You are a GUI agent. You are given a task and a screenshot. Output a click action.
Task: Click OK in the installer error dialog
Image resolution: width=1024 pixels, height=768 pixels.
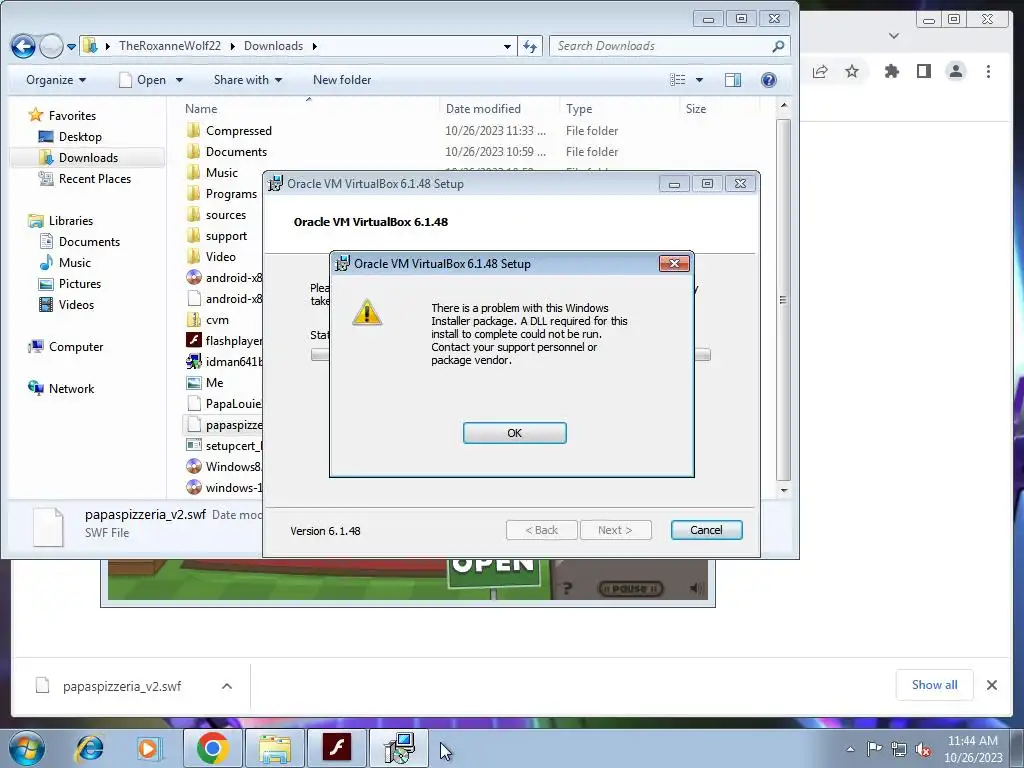(515, 433)
